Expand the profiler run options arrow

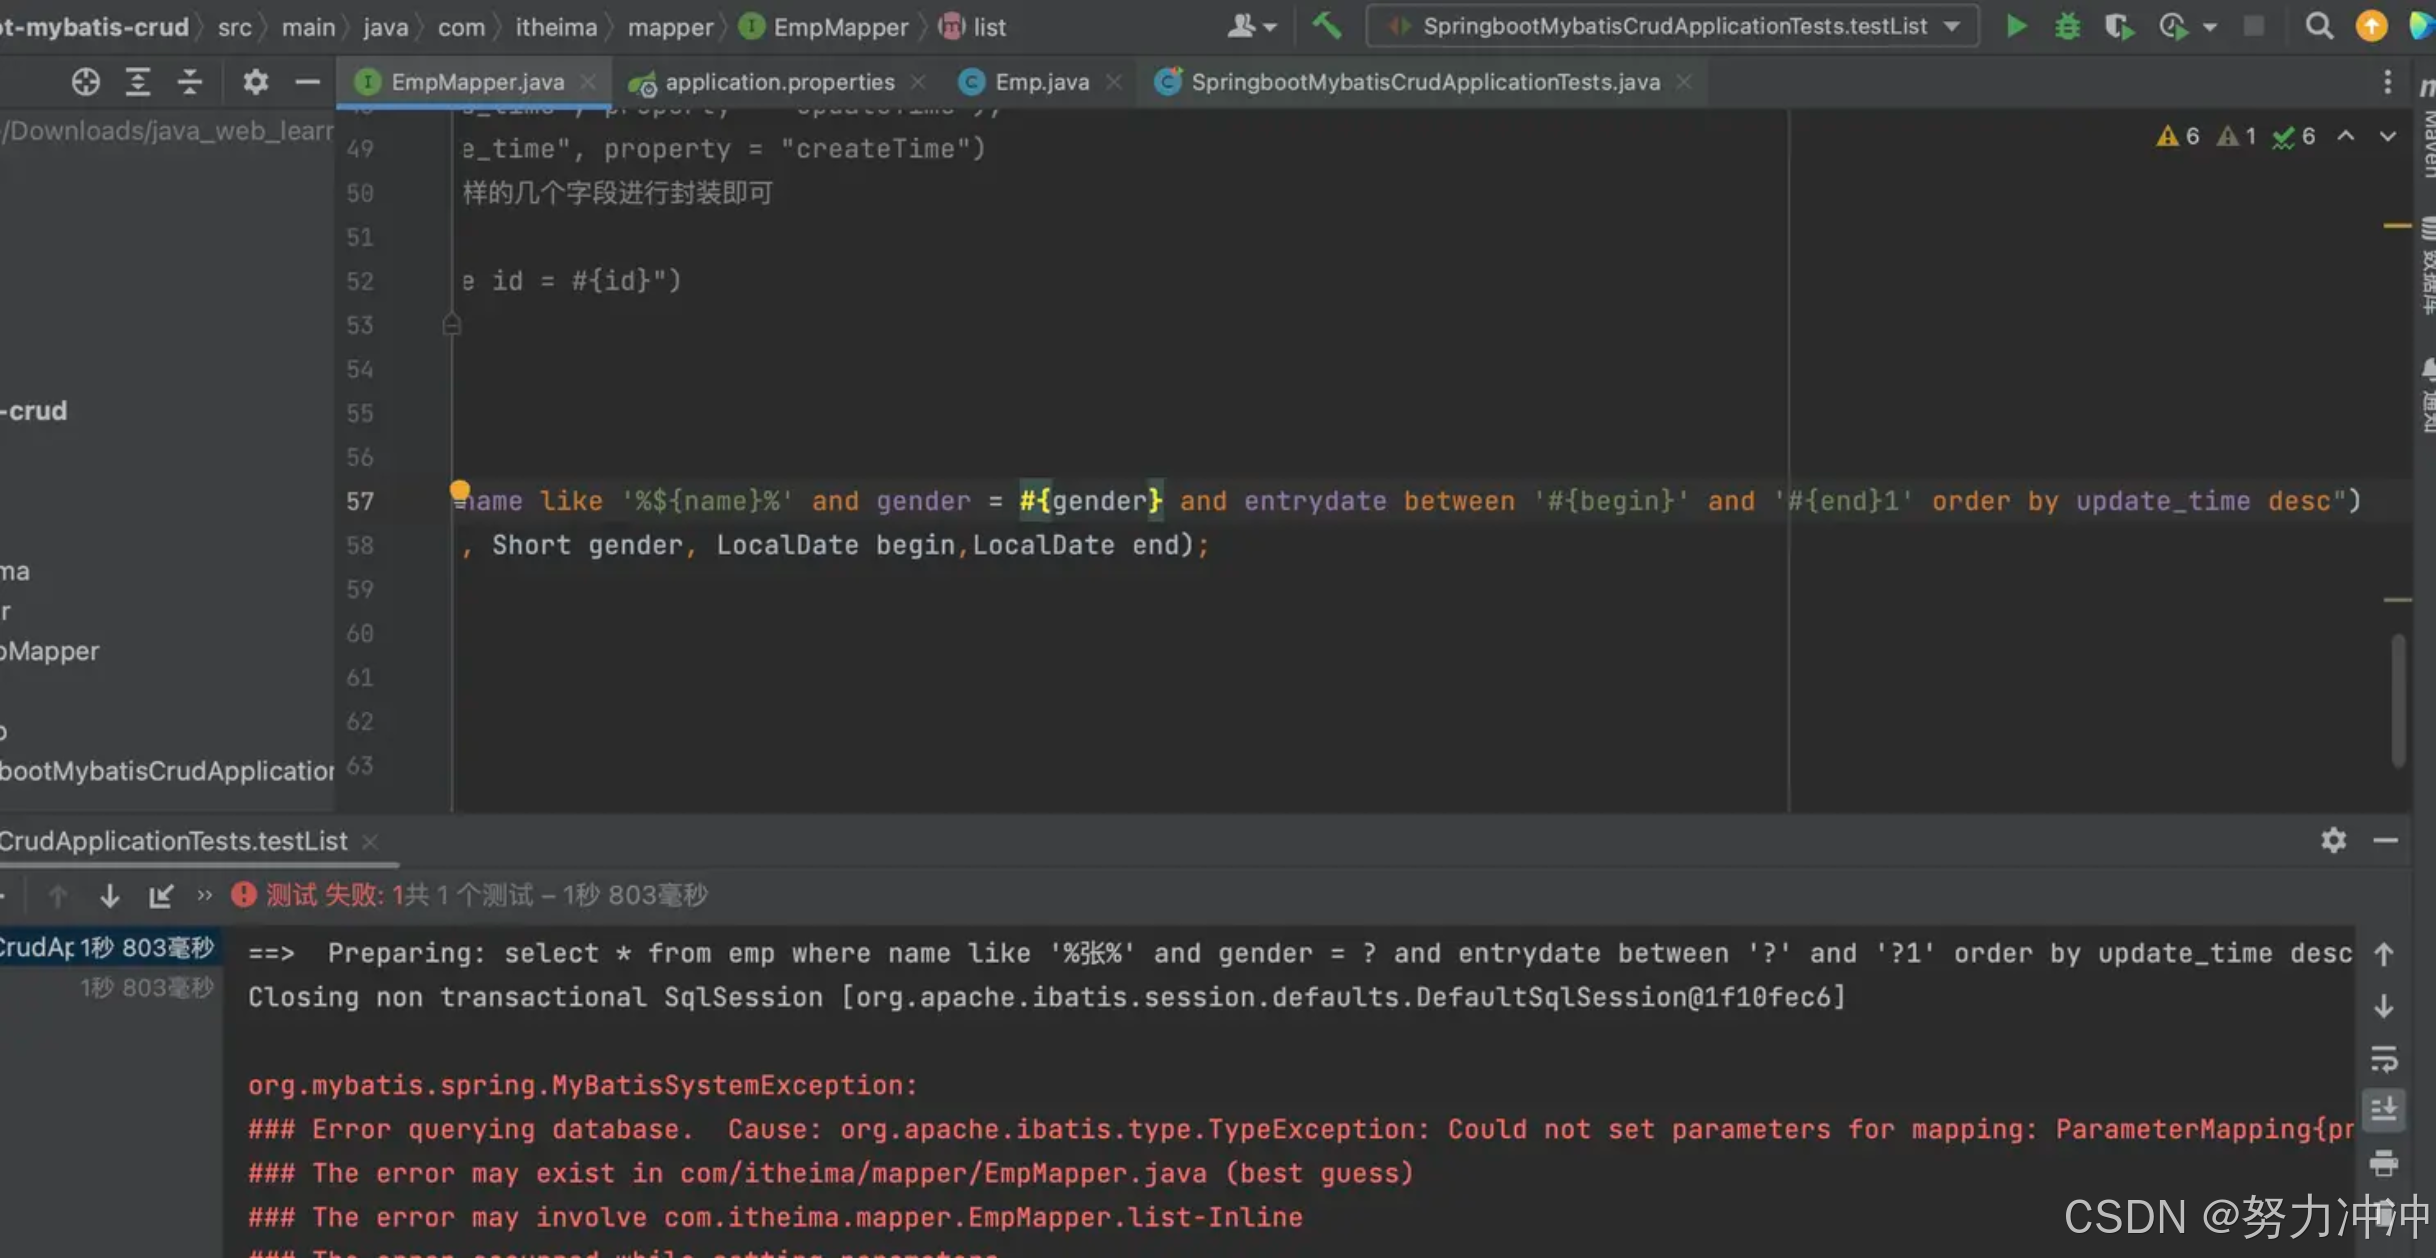click(2210, 27)
